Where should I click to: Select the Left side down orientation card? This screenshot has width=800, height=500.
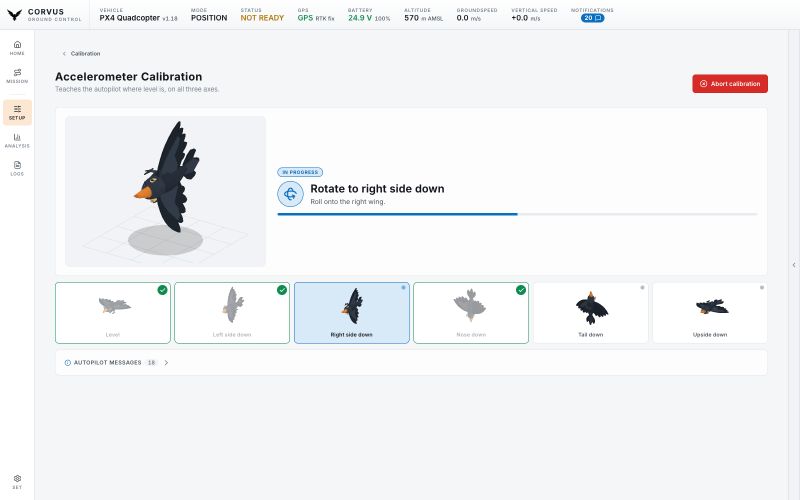pyautogui.click(x=232, y=313)
